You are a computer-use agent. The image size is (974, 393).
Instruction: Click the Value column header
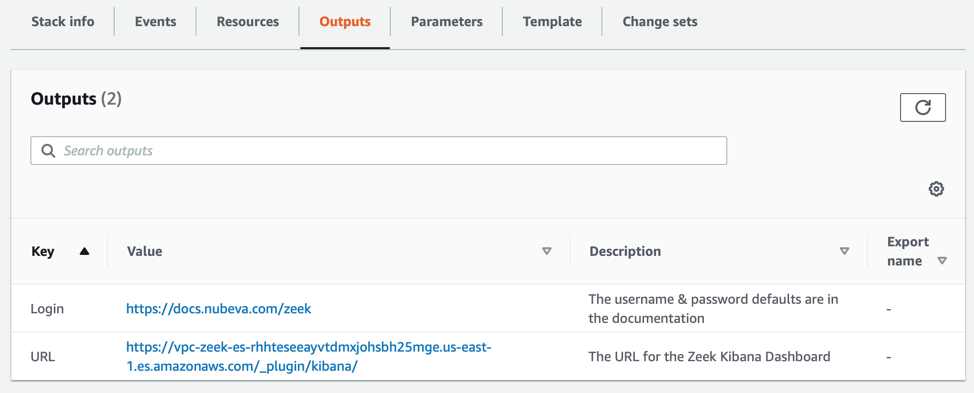(144, 251)
